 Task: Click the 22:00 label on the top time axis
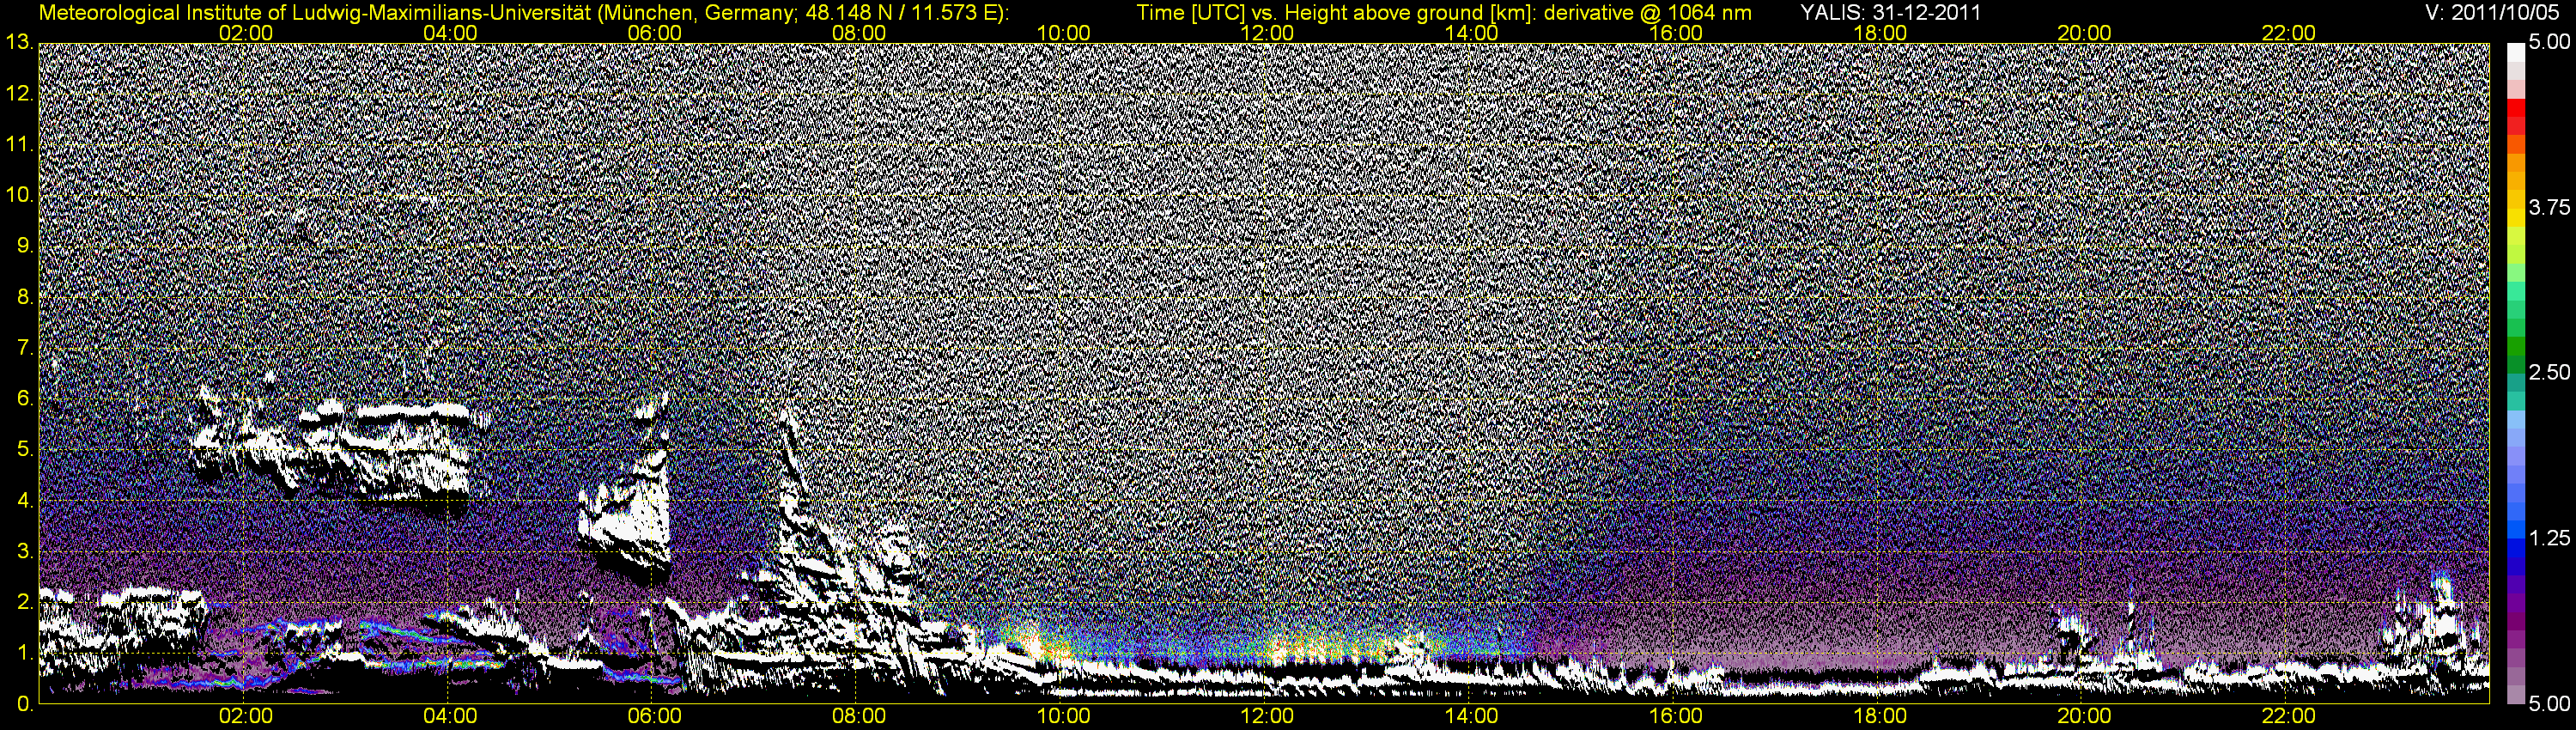point(2289,33)
